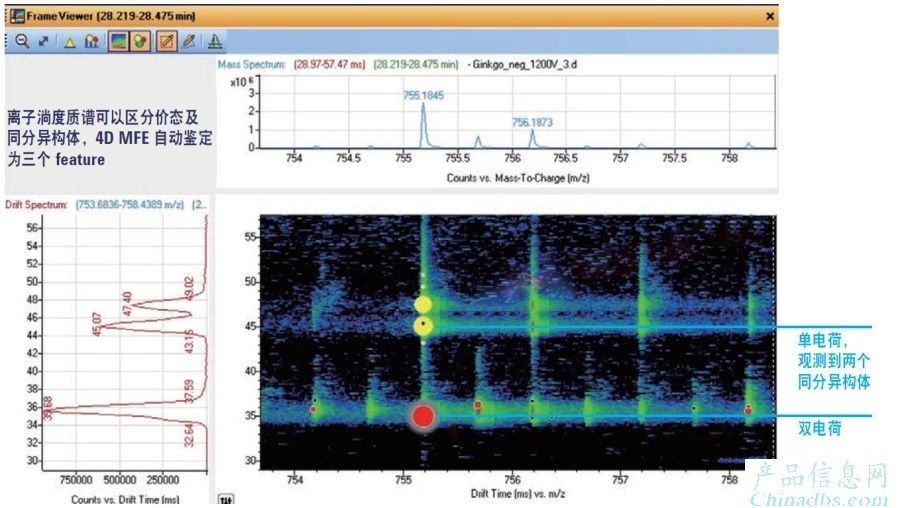Image resolution: width=900 pixels, height=508 pixels.
Task: Close the Frame Viewer panel
Action: pyautogui.click(x=770, y=16)
